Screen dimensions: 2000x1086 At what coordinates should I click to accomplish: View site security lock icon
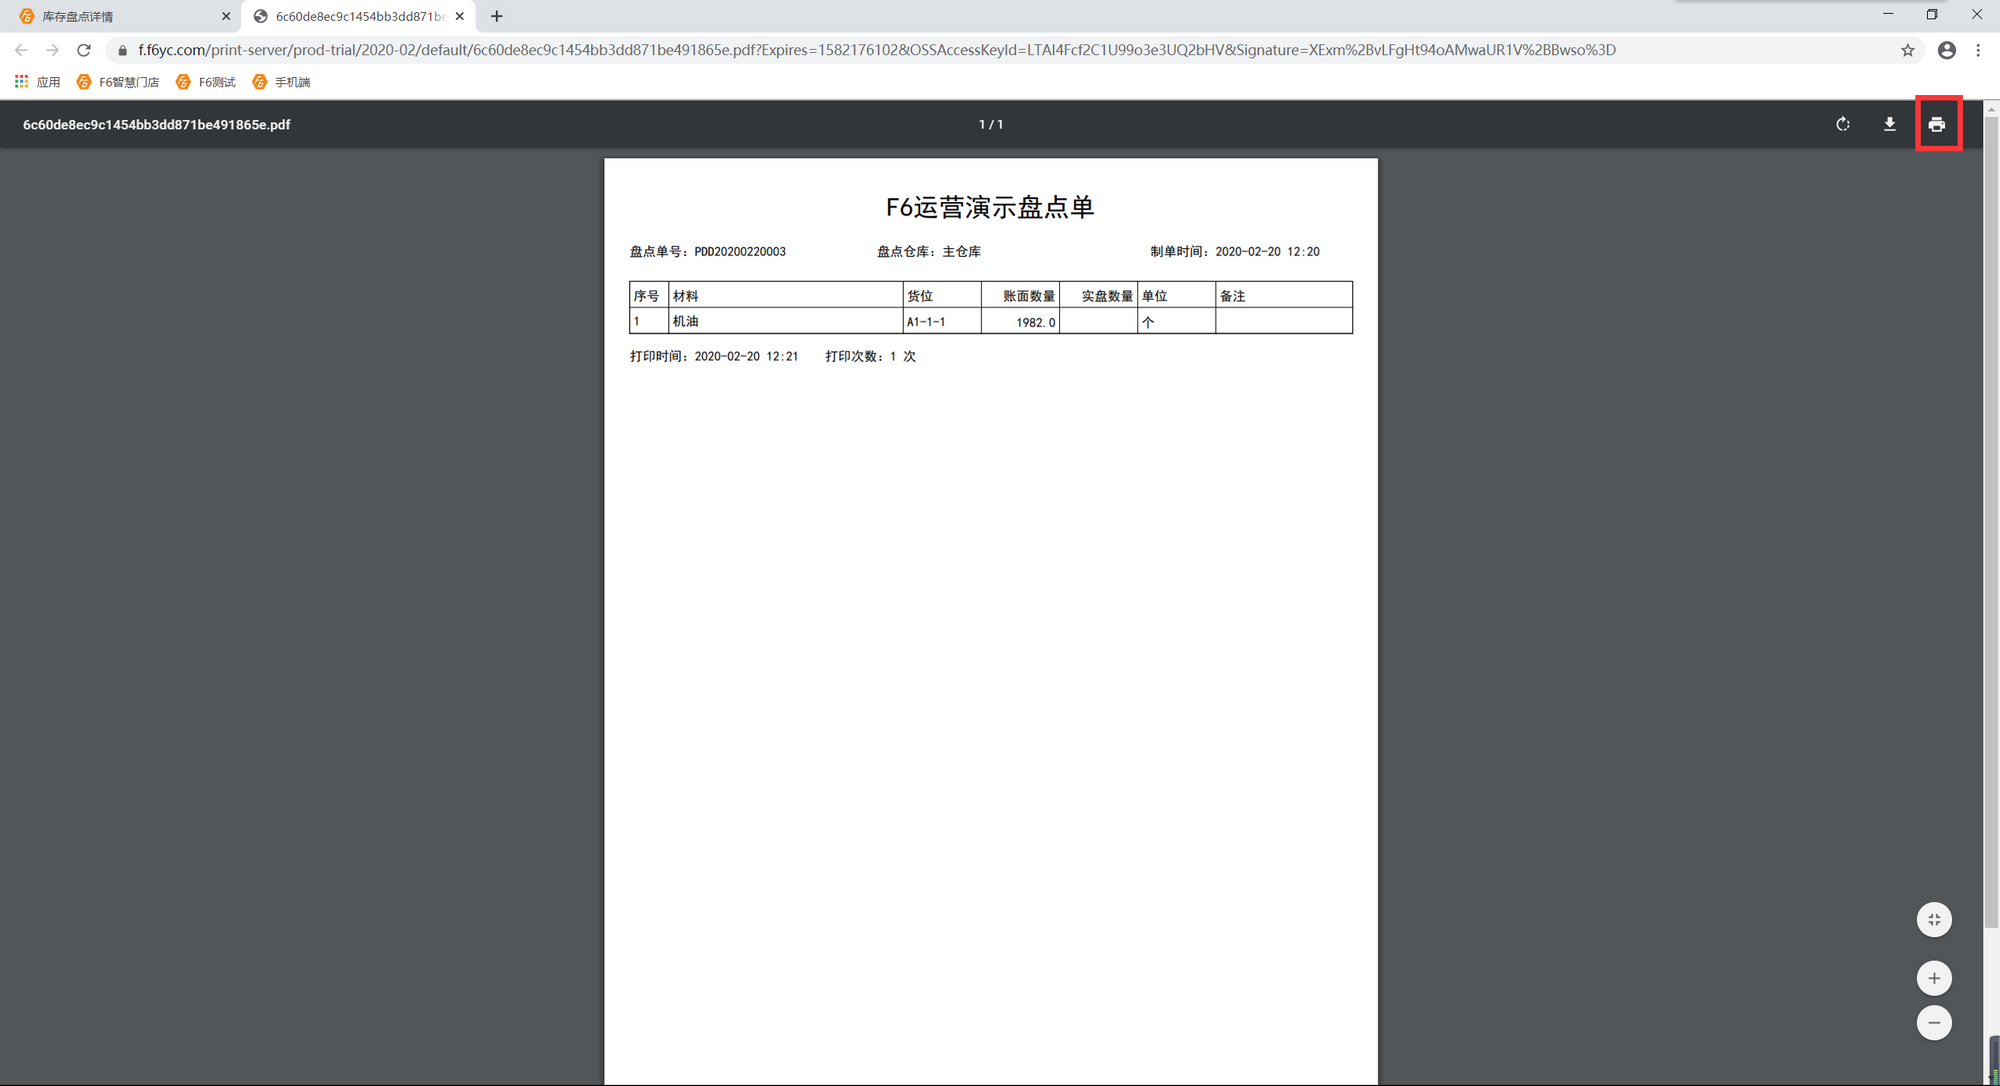pos(122,50)
